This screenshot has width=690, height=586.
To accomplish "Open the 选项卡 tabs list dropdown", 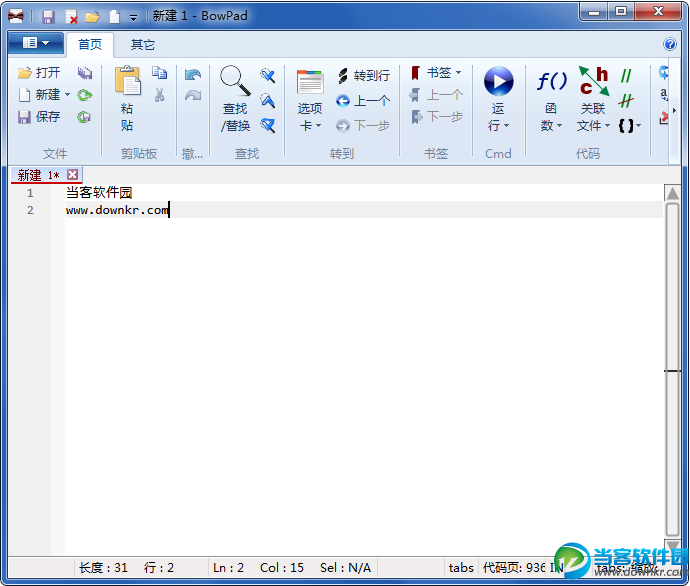I will coord(310,101).
